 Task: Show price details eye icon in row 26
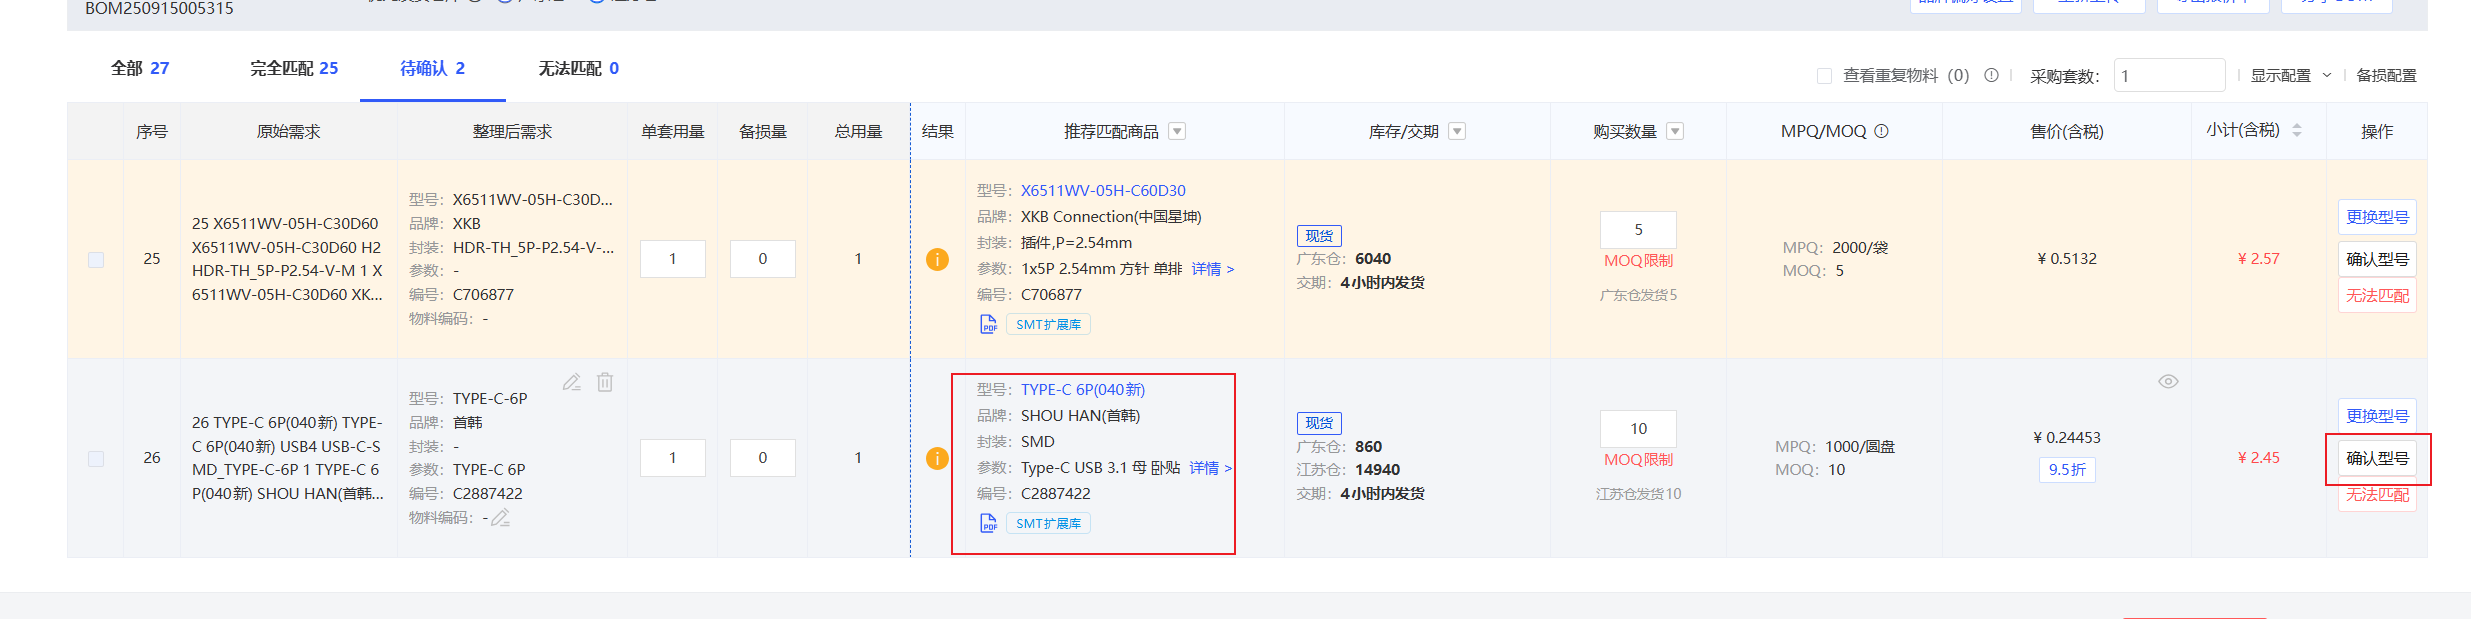tap(2168, 382)
